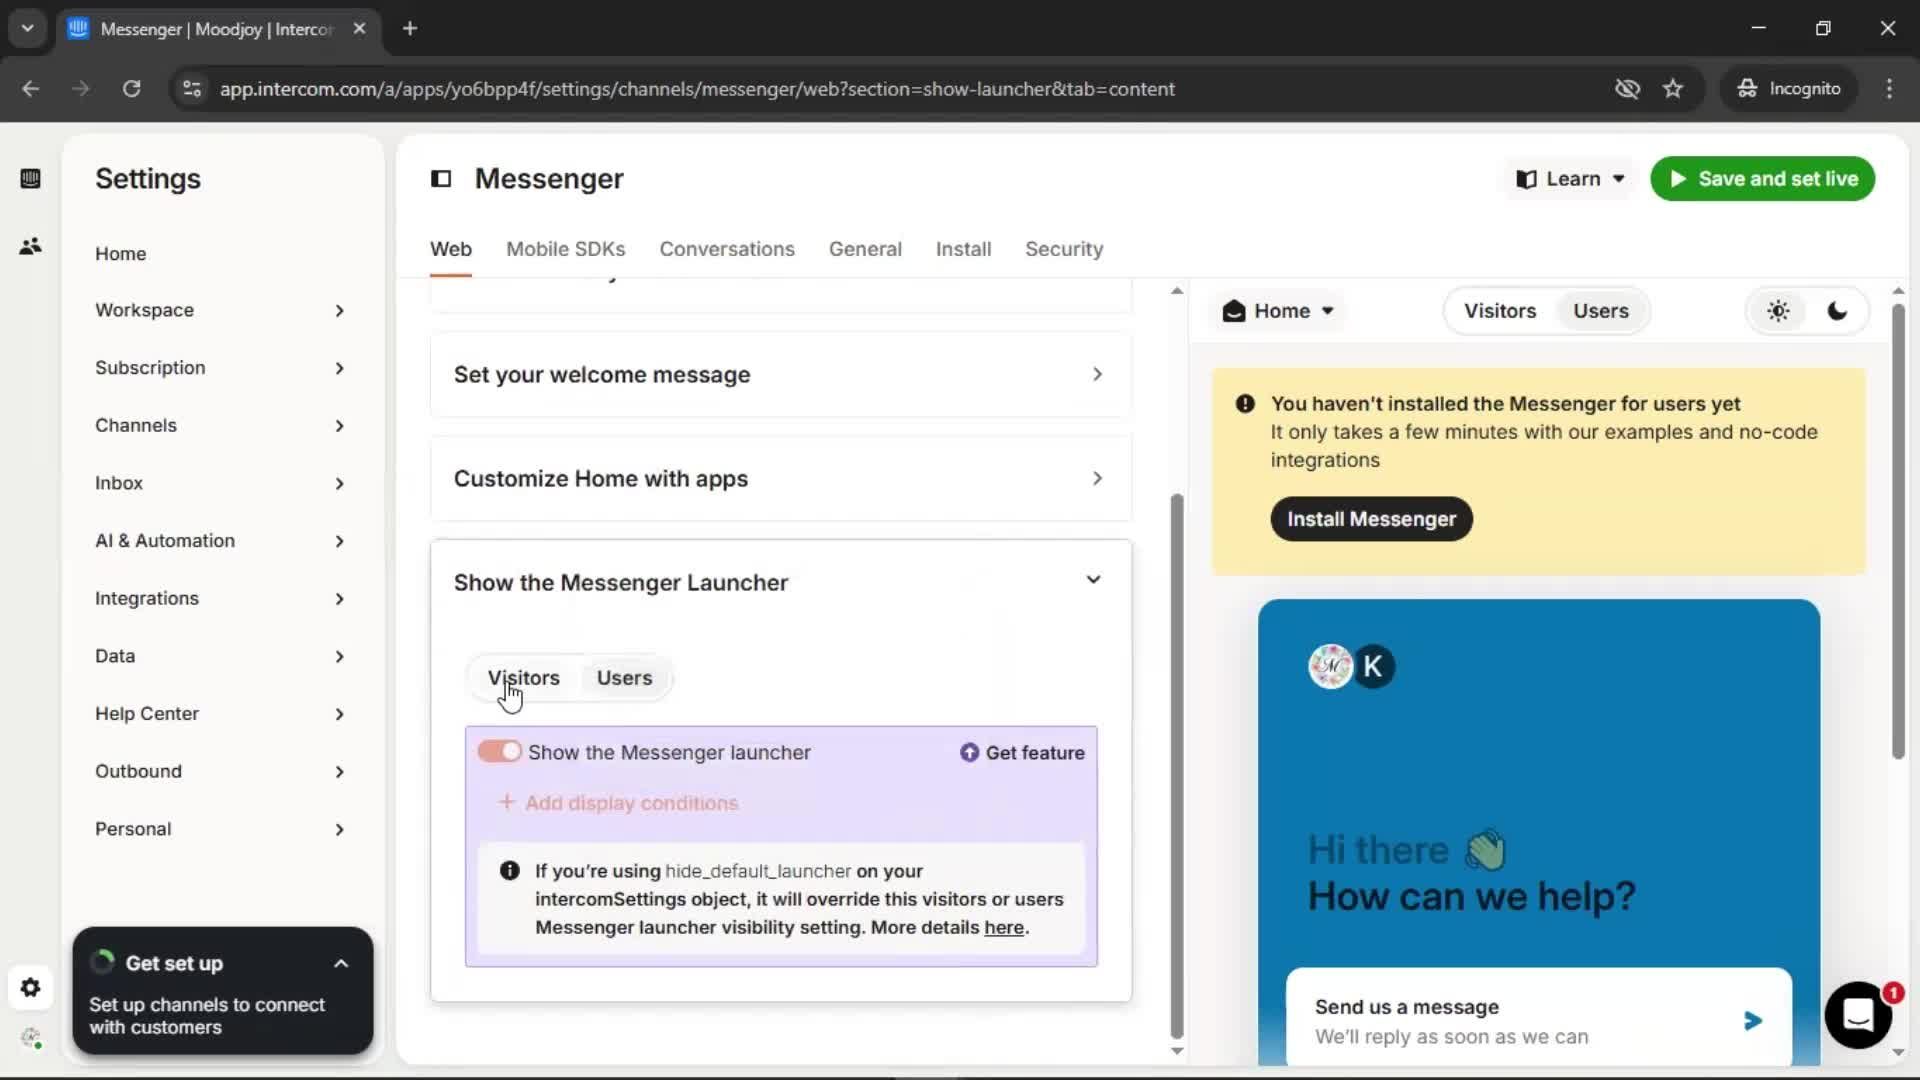Switch to Install tab
Viewport: 1920px width, 1080px height.
point(963,249)
